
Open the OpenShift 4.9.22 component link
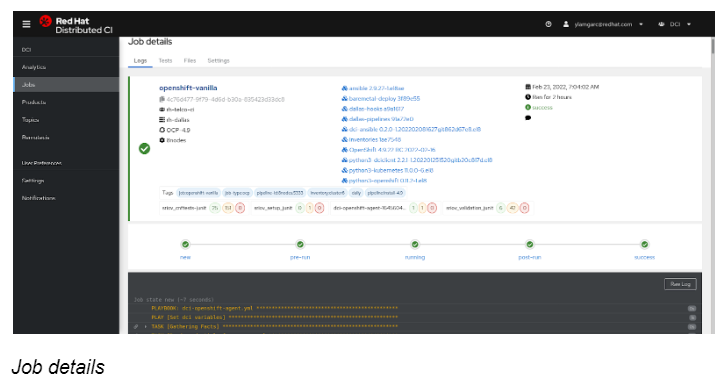pos(392,150)
